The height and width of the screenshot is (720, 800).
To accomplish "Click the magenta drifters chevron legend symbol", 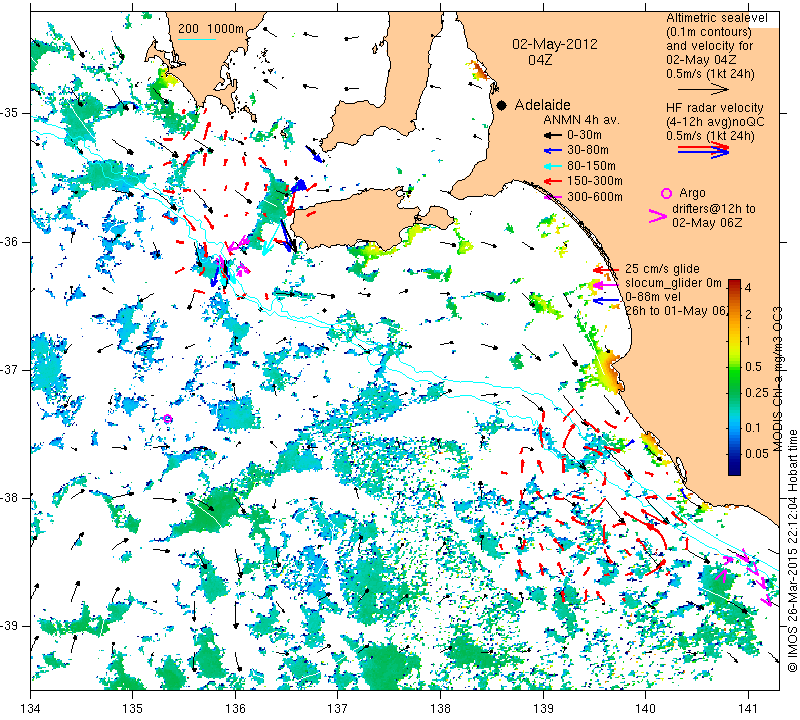I will pyautogui.click(x=658, y=216).
